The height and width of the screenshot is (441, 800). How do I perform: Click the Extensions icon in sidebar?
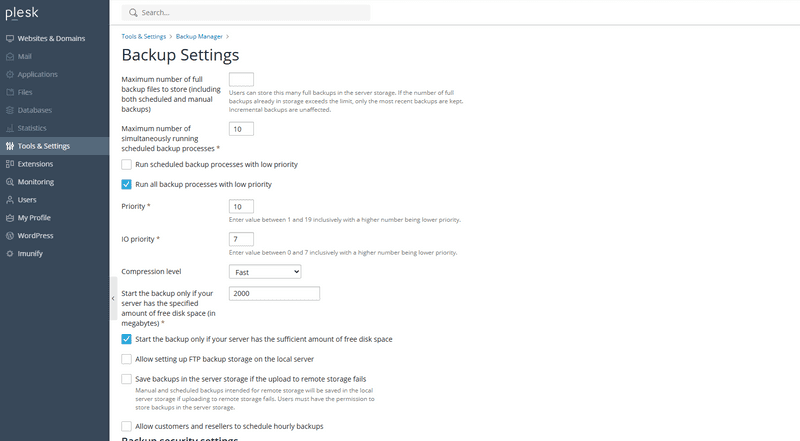10,164
